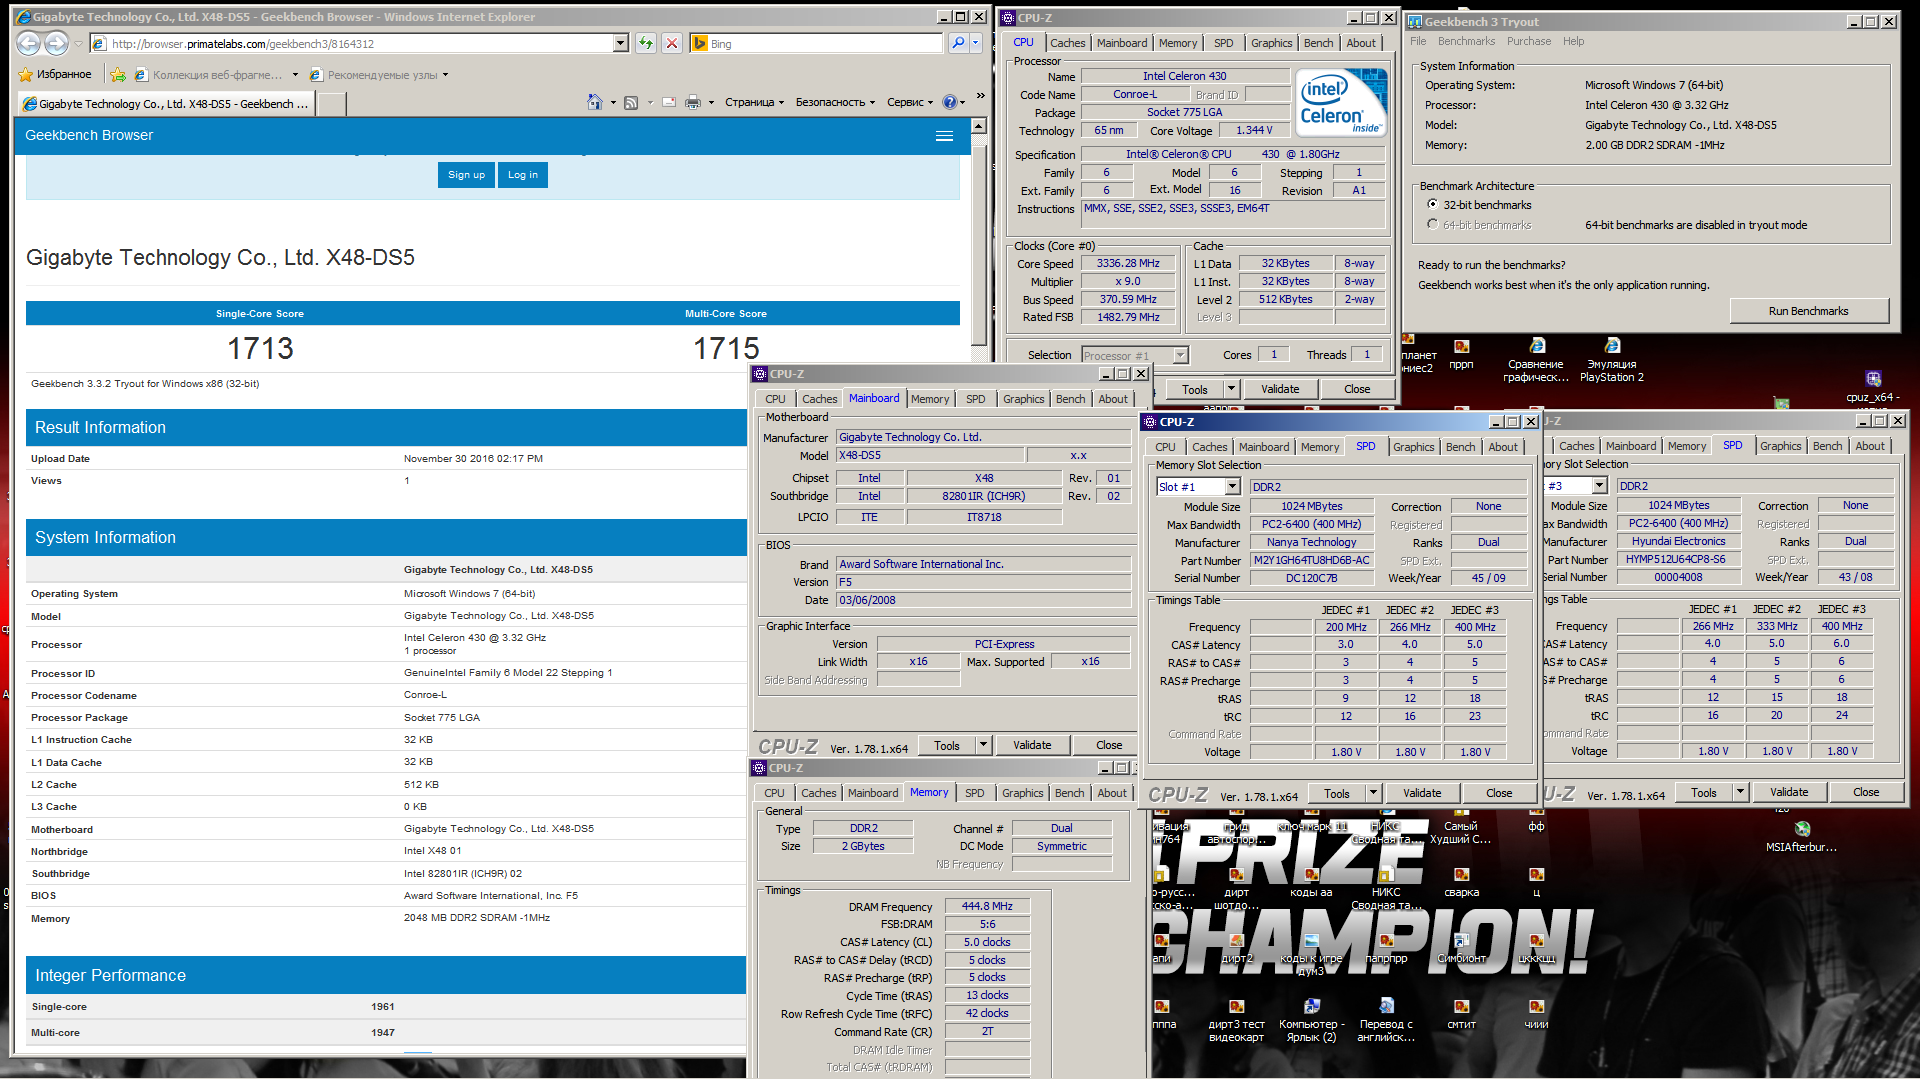Refresh the page in Internet Explorer
Screen dimensions: 1920x1080
[x=646, y=43]
